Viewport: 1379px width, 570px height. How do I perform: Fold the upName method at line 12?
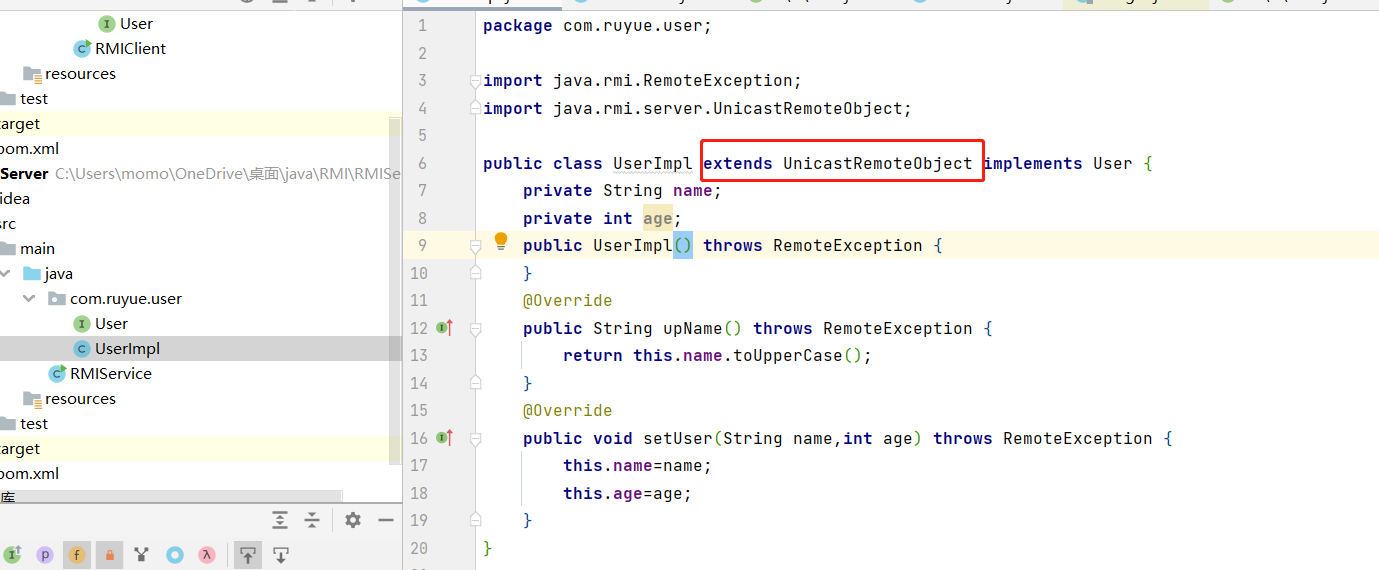[476, 328]
